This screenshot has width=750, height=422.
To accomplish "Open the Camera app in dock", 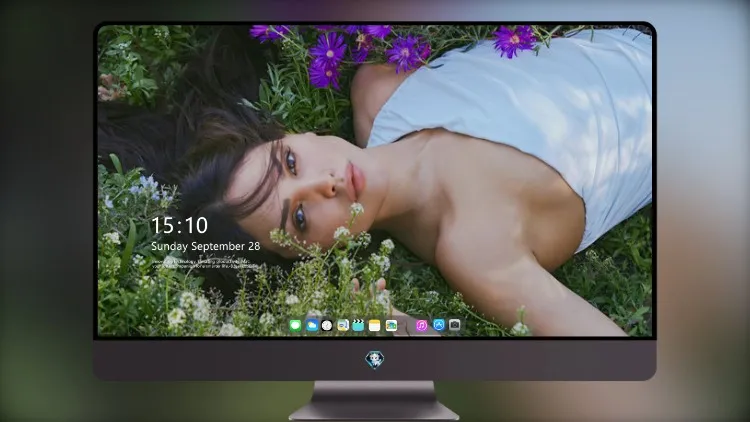I will pyautogui.click(x=455, y=325).
